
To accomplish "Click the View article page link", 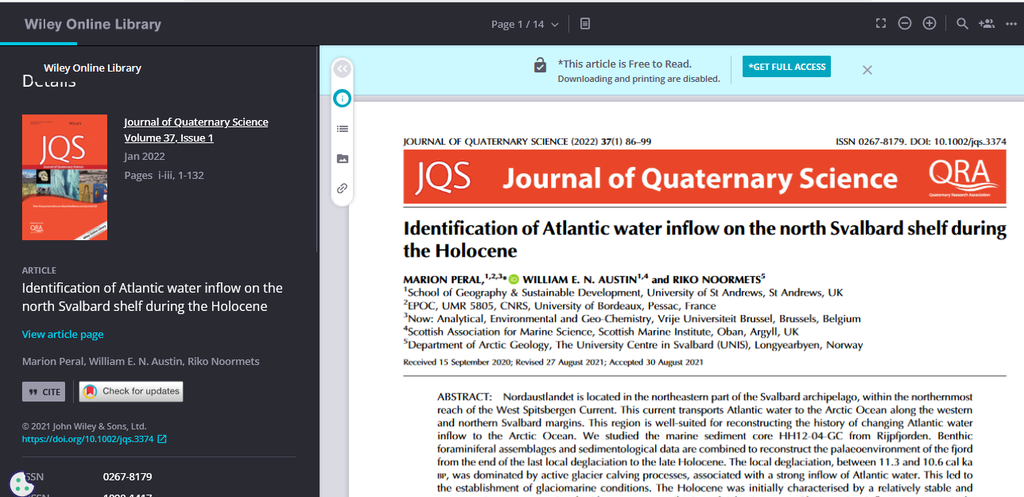I will click(63, 334).
